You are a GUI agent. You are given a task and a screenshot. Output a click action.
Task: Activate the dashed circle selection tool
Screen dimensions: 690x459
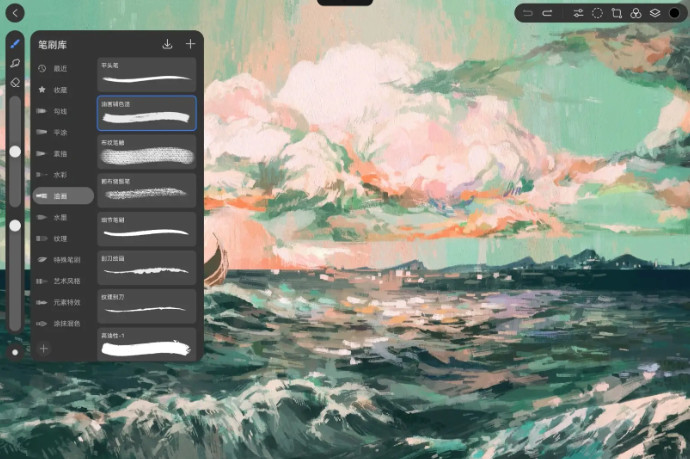(597, 13)
